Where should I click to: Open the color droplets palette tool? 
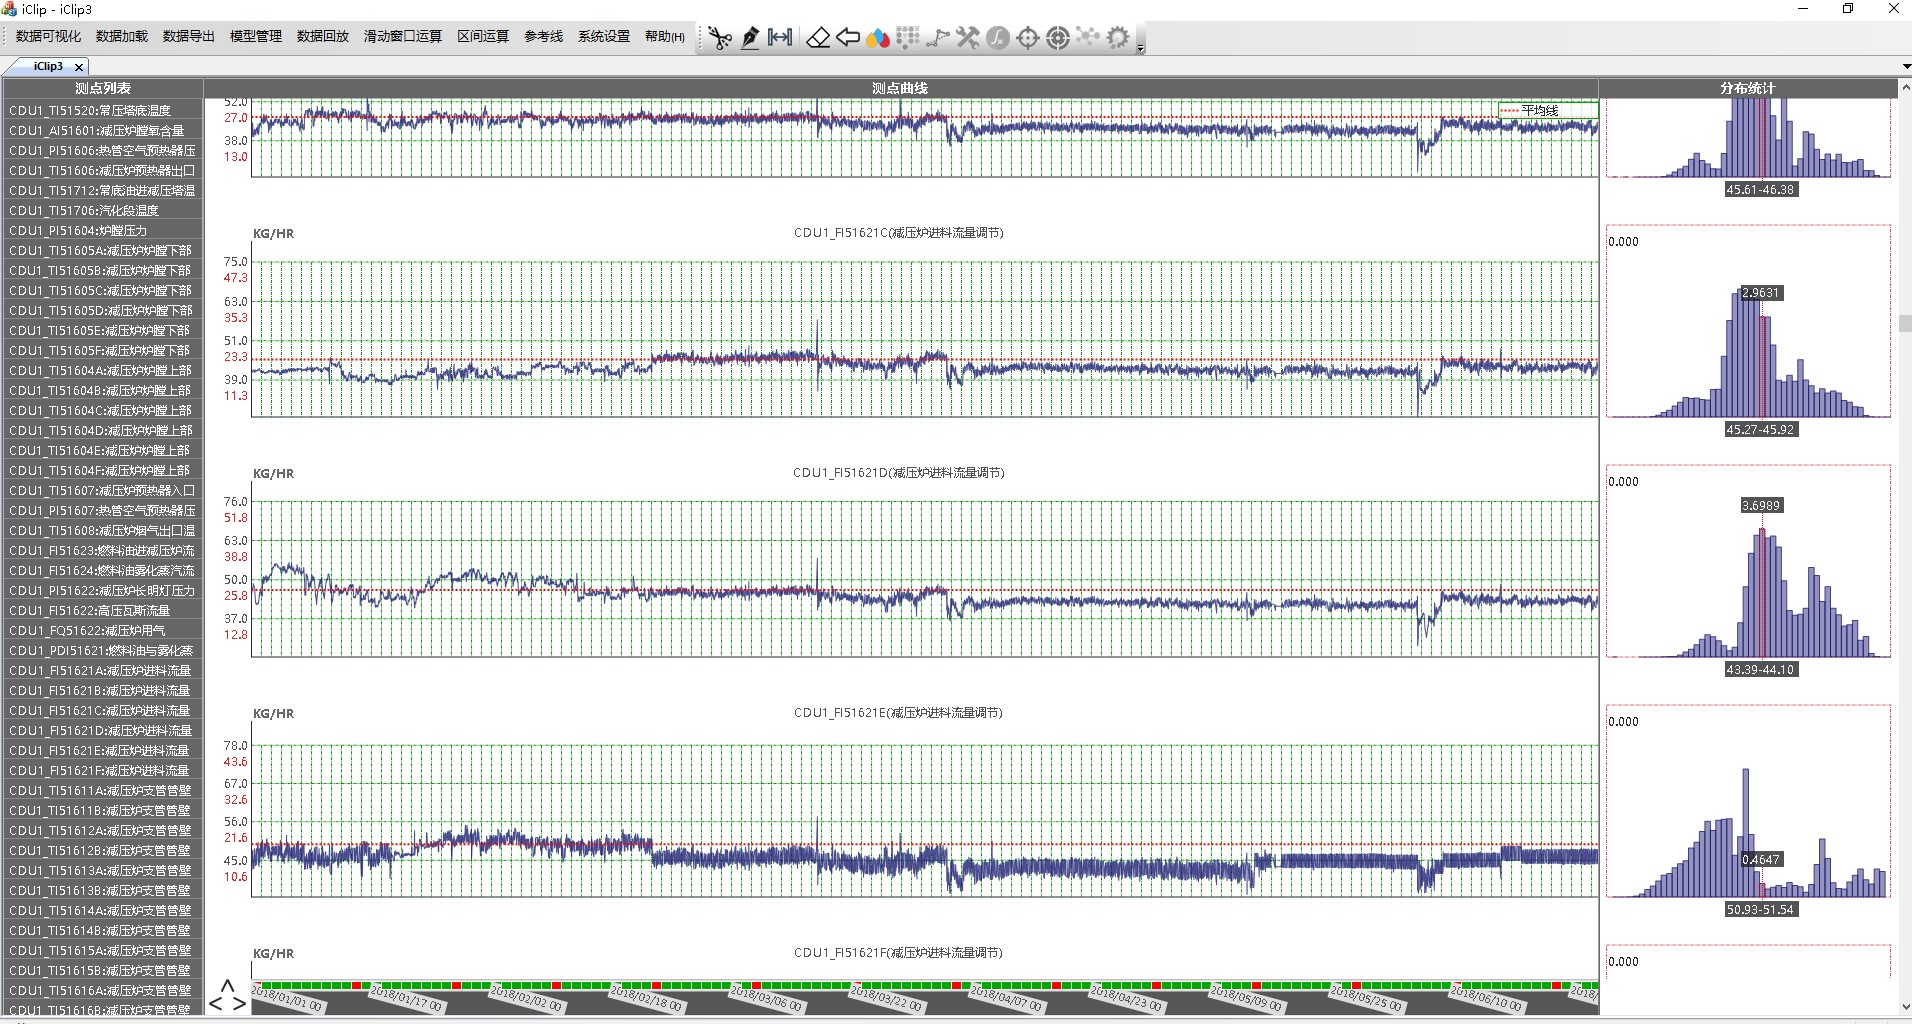point(878,38)
